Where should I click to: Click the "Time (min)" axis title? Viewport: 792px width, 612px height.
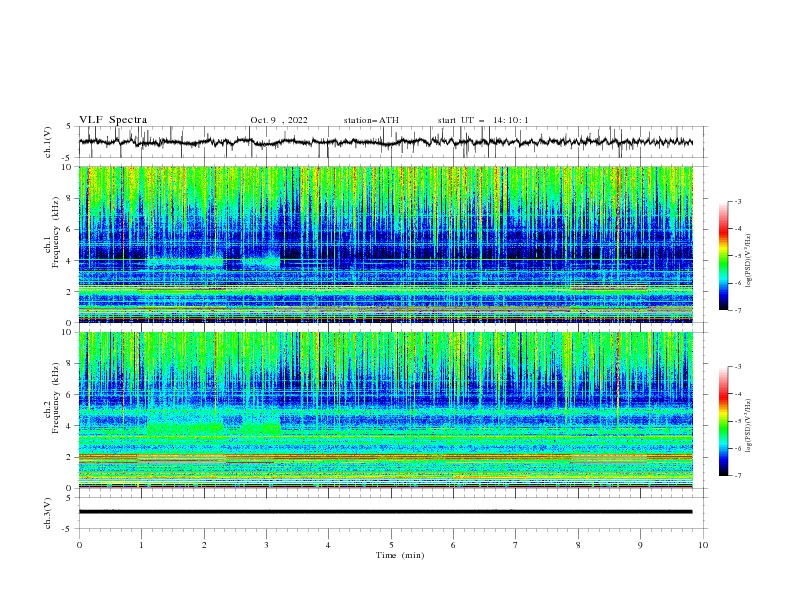pyautogui.click(x=400, y=555)
